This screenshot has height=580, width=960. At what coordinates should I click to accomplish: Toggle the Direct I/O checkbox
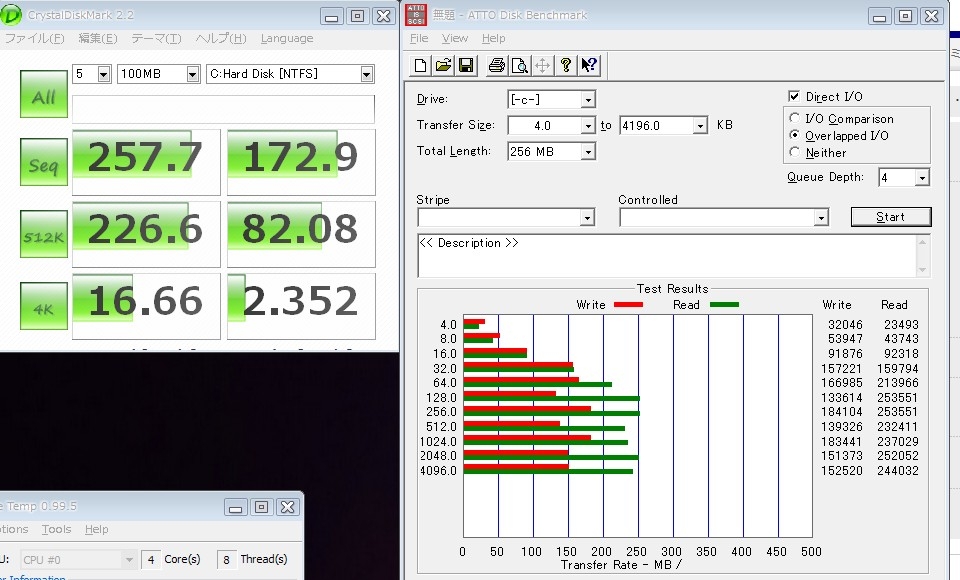click(x=795, y=97)
